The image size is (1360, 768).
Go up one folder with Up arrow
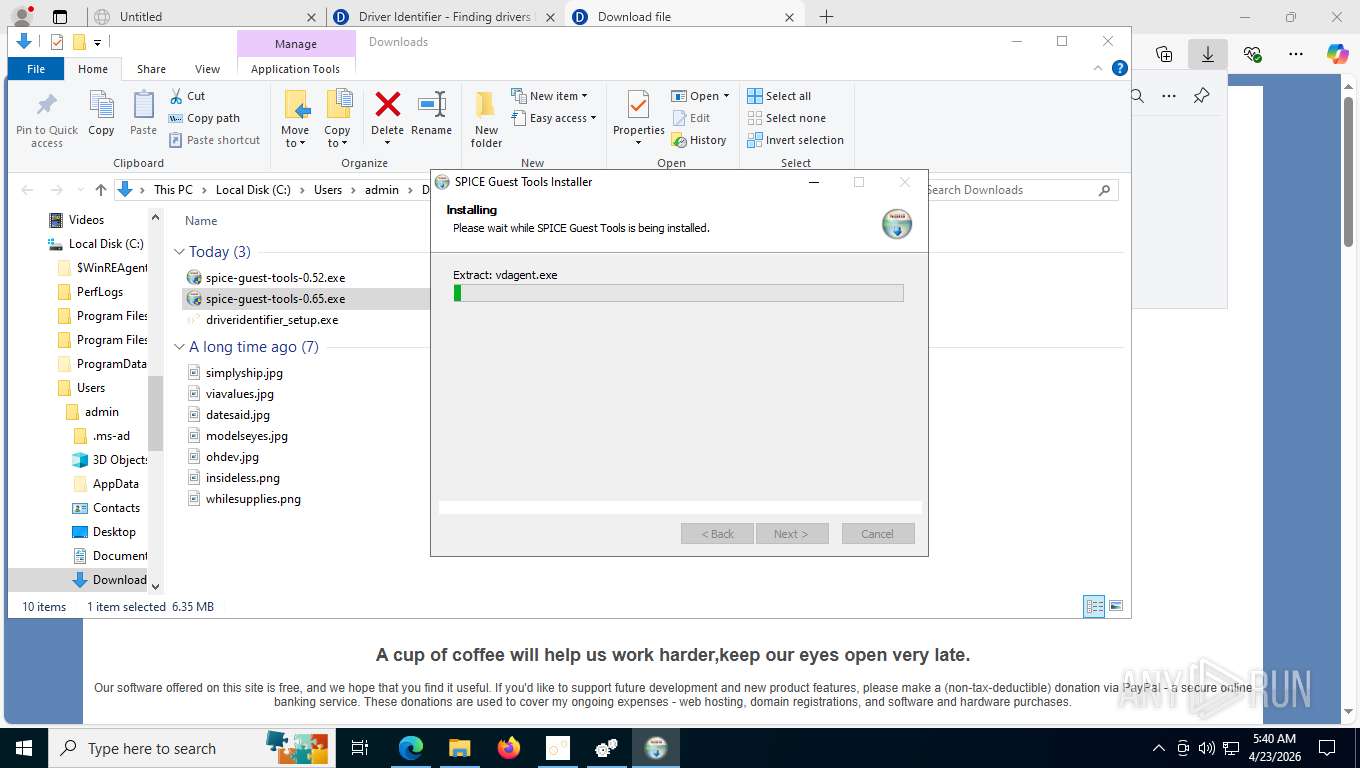(x=101, y=190)
